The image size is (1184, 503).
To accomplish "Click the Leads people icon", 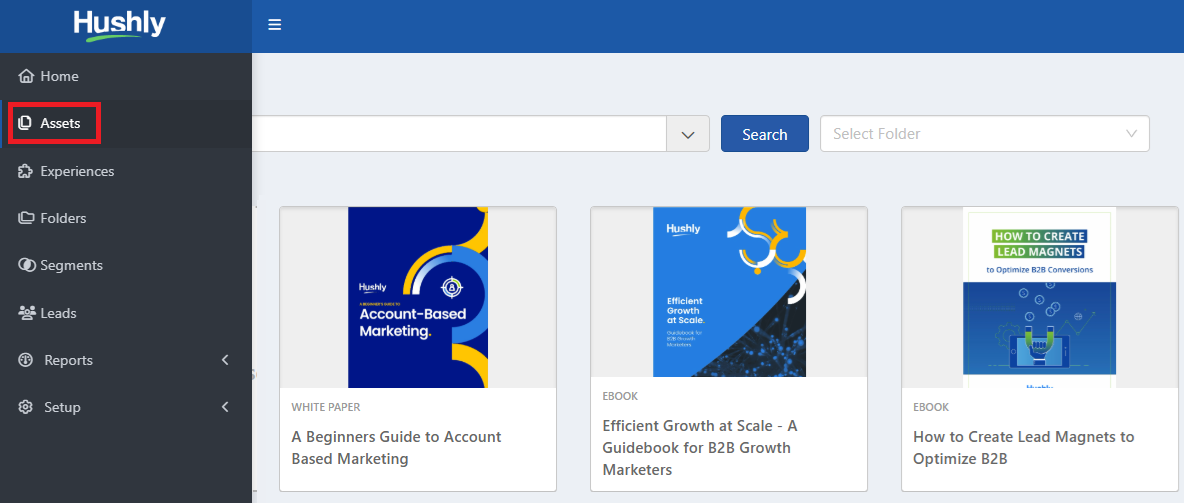I will click(27, 313).
